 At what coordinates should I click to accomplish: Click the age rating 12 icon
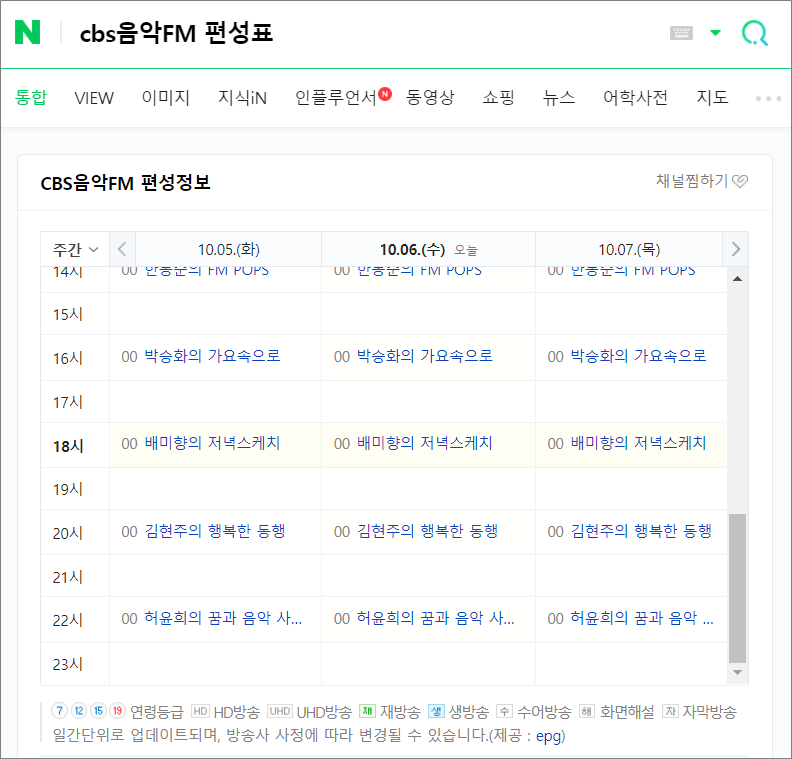[x=79, y=711]
